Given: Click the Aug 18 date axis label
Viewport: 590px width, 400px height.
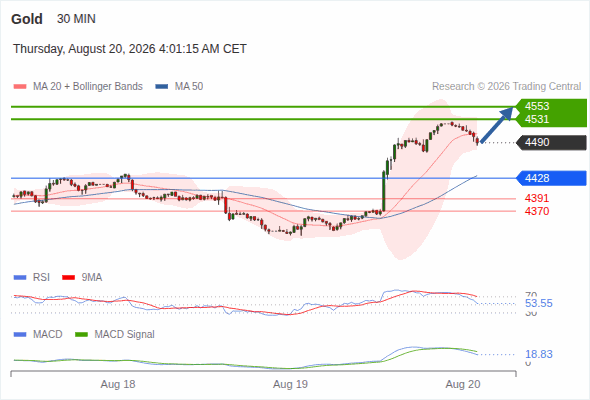Looking at the screenshot, I should pos(118,384).
